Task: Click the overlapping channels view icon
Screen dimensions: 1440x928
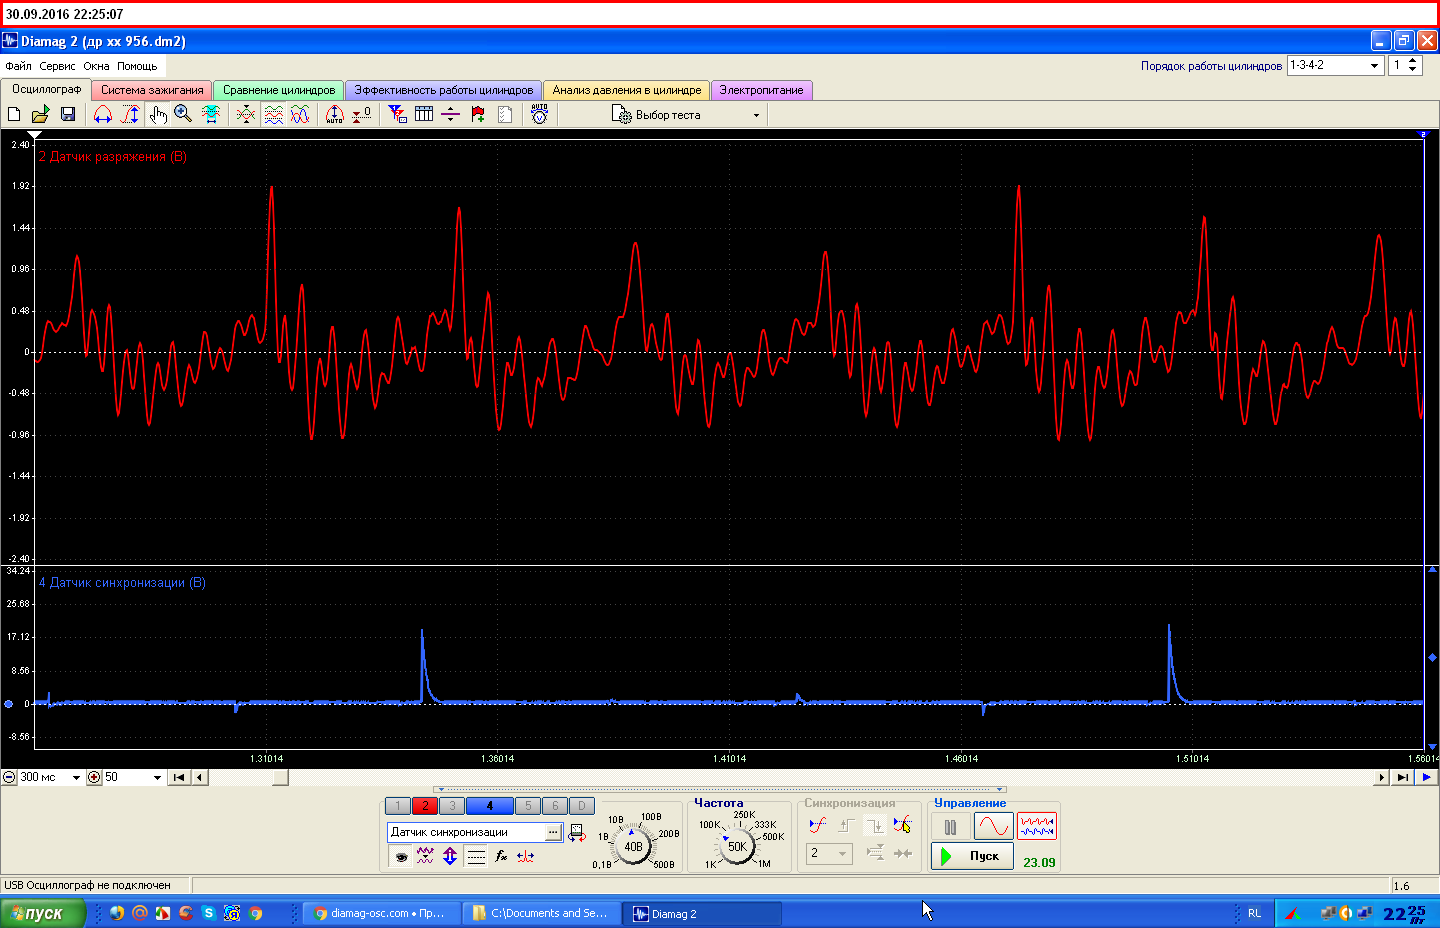Action: coord(246,114)
